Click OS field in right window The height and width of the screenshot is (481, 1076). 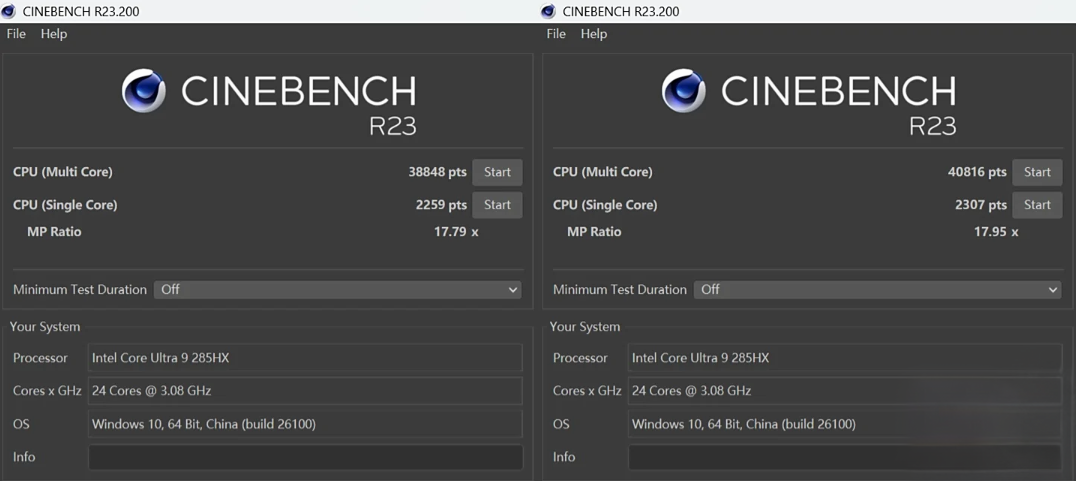click(x=845, y=424)
